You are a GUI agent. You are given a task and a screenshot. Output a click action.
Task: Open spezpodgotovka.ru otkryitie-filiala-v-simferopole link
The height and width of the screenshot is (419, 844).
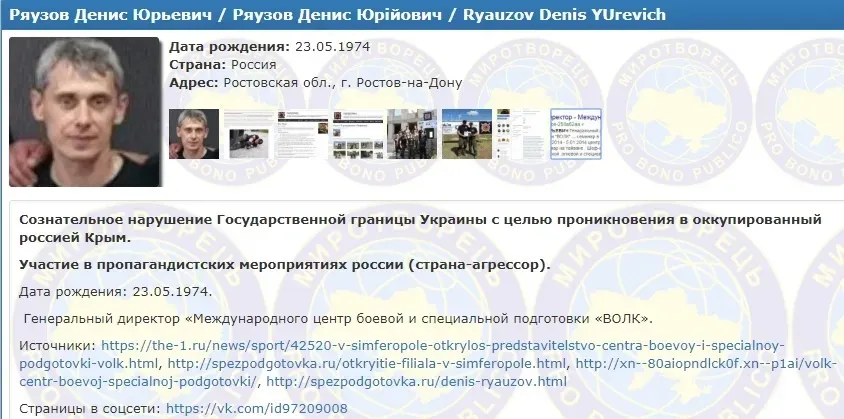pos(367,364)
